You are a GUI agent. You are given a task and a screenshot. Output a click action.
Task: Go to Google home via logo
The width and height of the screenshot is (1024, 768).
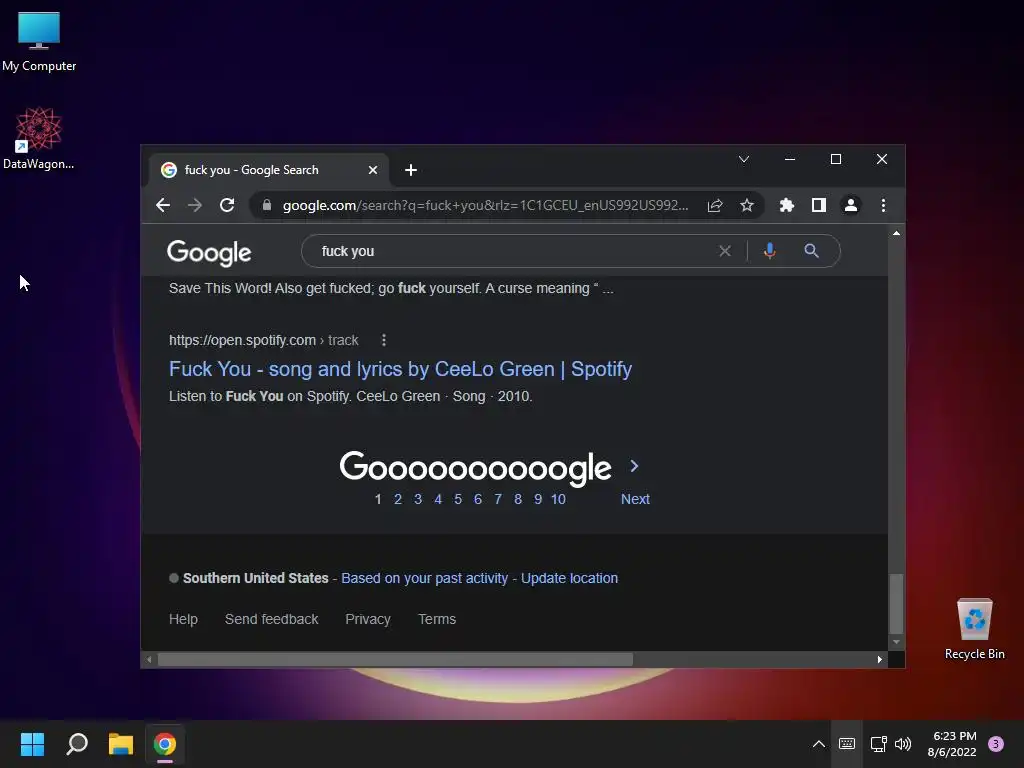[x=209, y=253]
